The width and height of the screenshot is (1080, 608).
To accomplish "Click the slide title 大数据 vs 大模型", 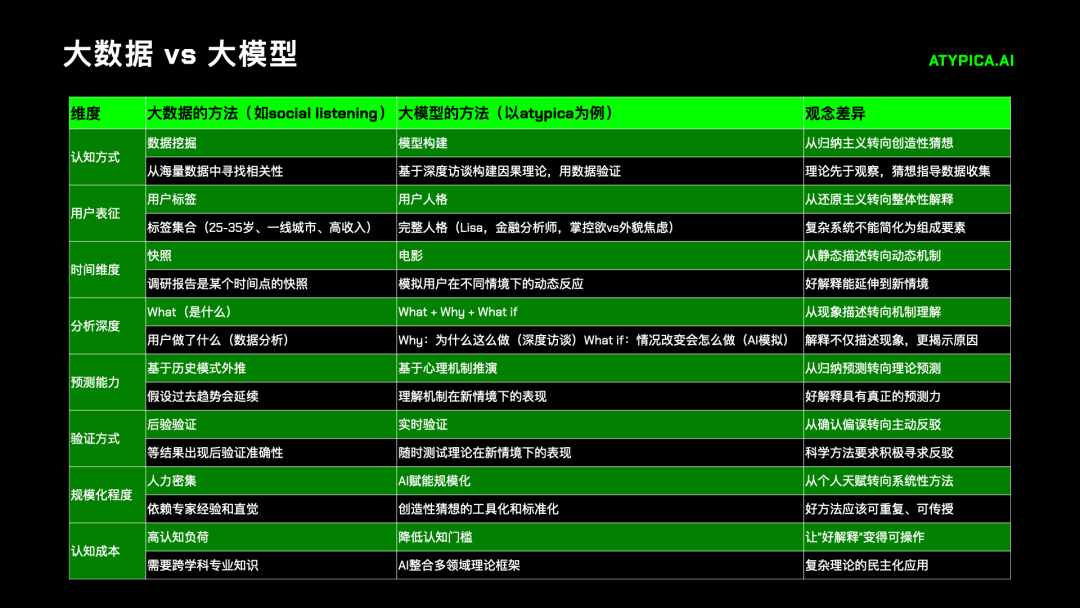I will [x=180, y=54].
